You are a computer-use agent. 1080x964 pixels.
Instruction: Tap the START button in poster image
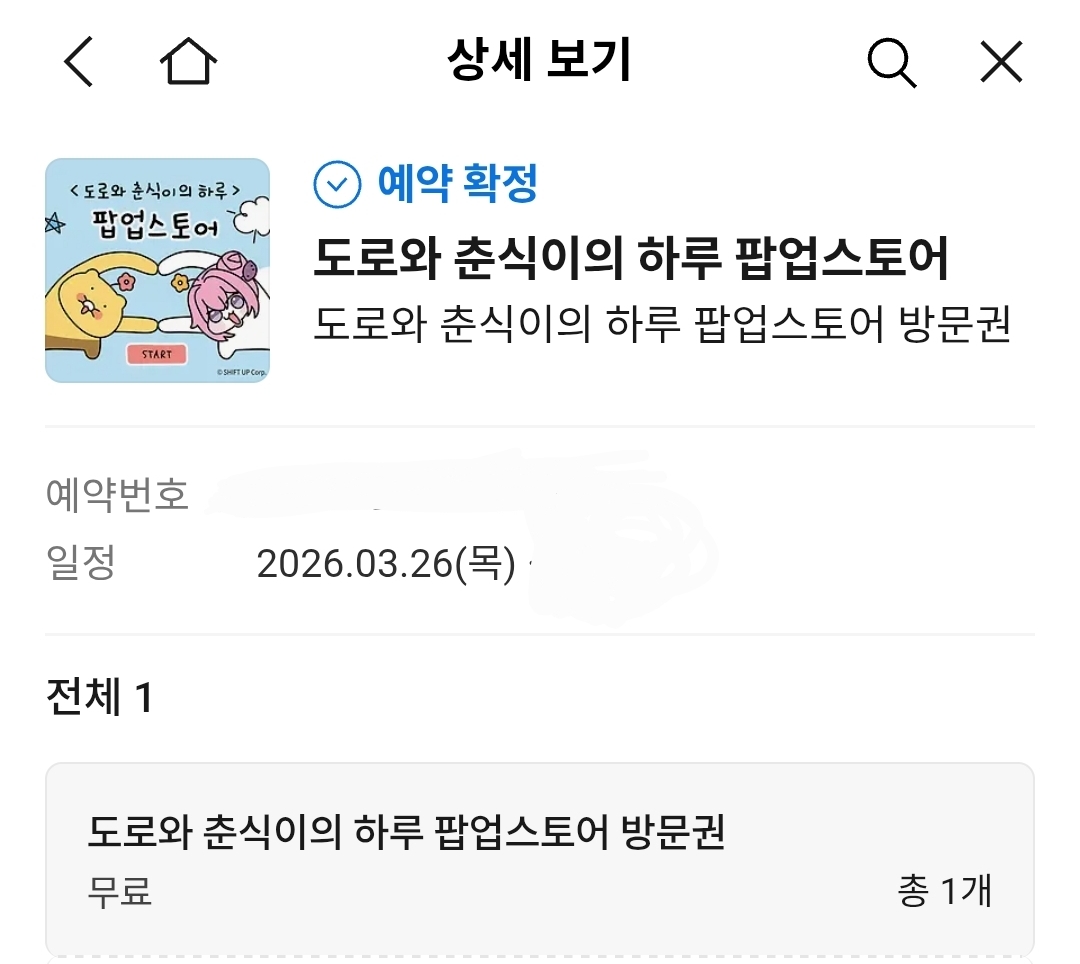157,354
